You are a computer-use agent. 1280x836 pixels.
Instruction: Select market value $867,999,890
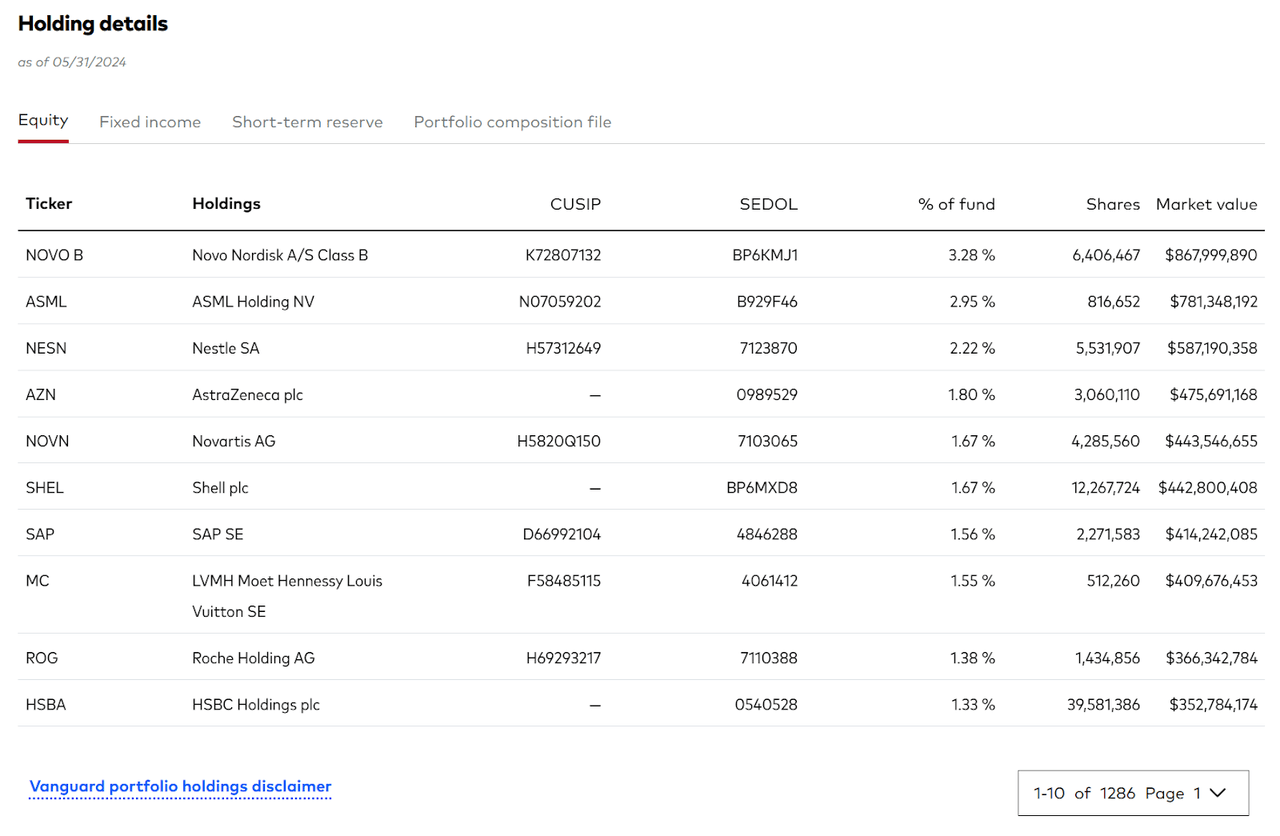point(1211,255)
